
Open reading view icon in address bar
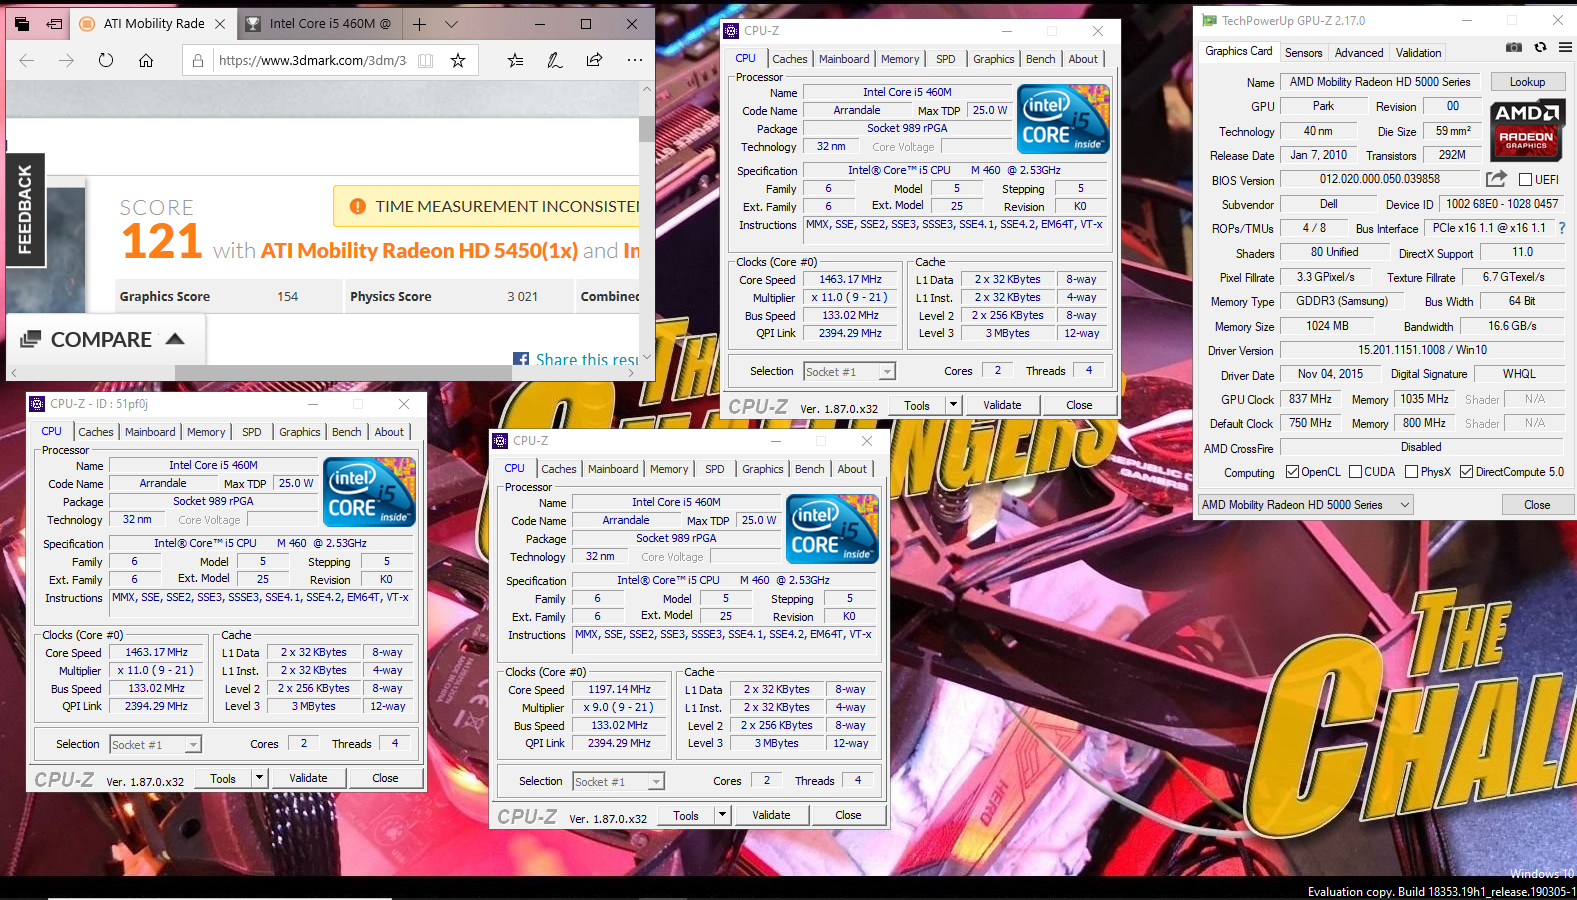(x=425, y=60)
